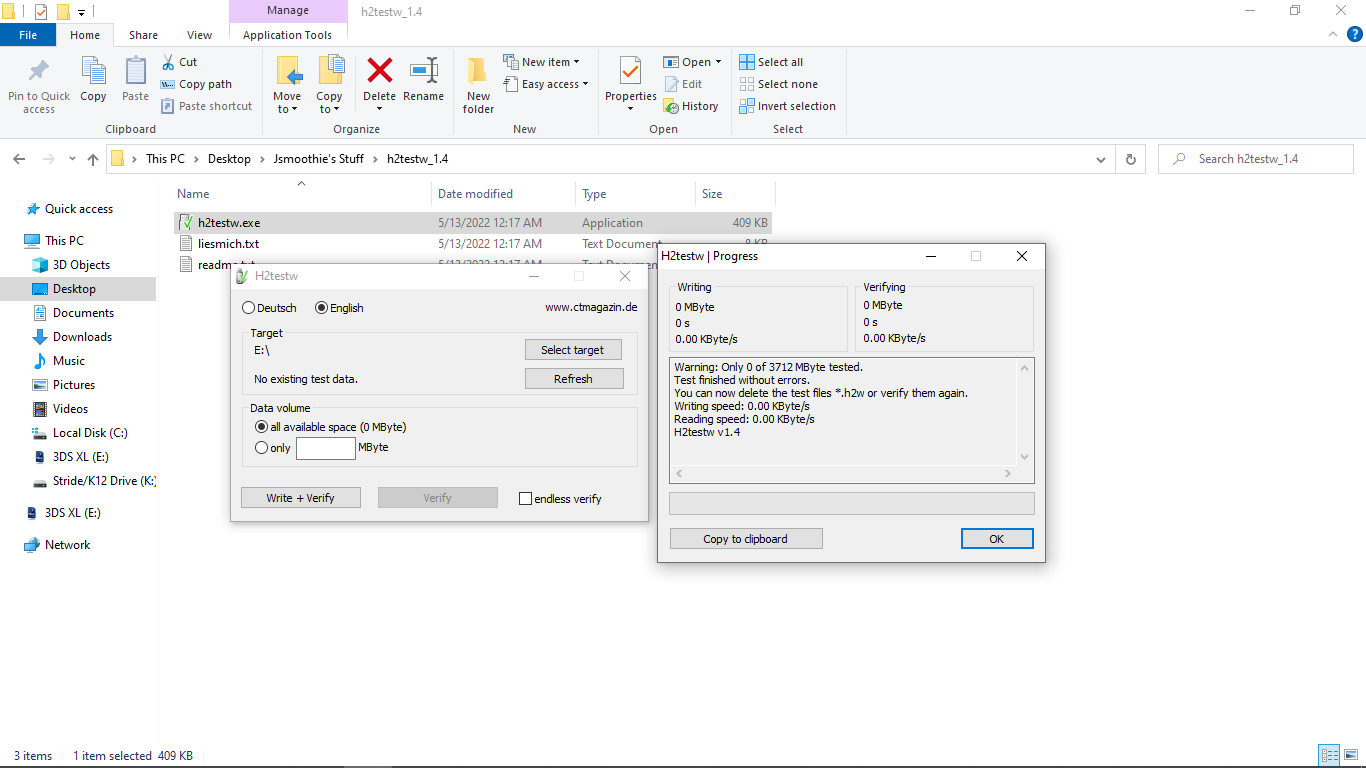
Task: Click the Copy path ribbon item
Action: [x=196, y=84]
